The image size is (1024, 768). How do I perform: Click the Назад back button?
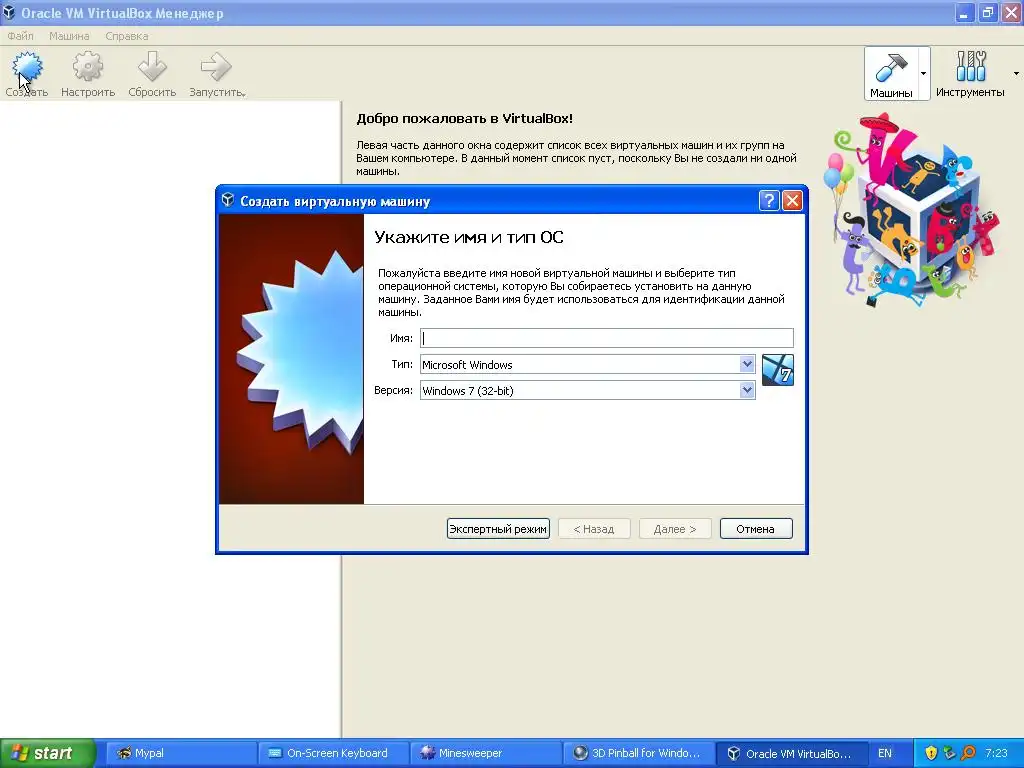(x=594, y=529)
